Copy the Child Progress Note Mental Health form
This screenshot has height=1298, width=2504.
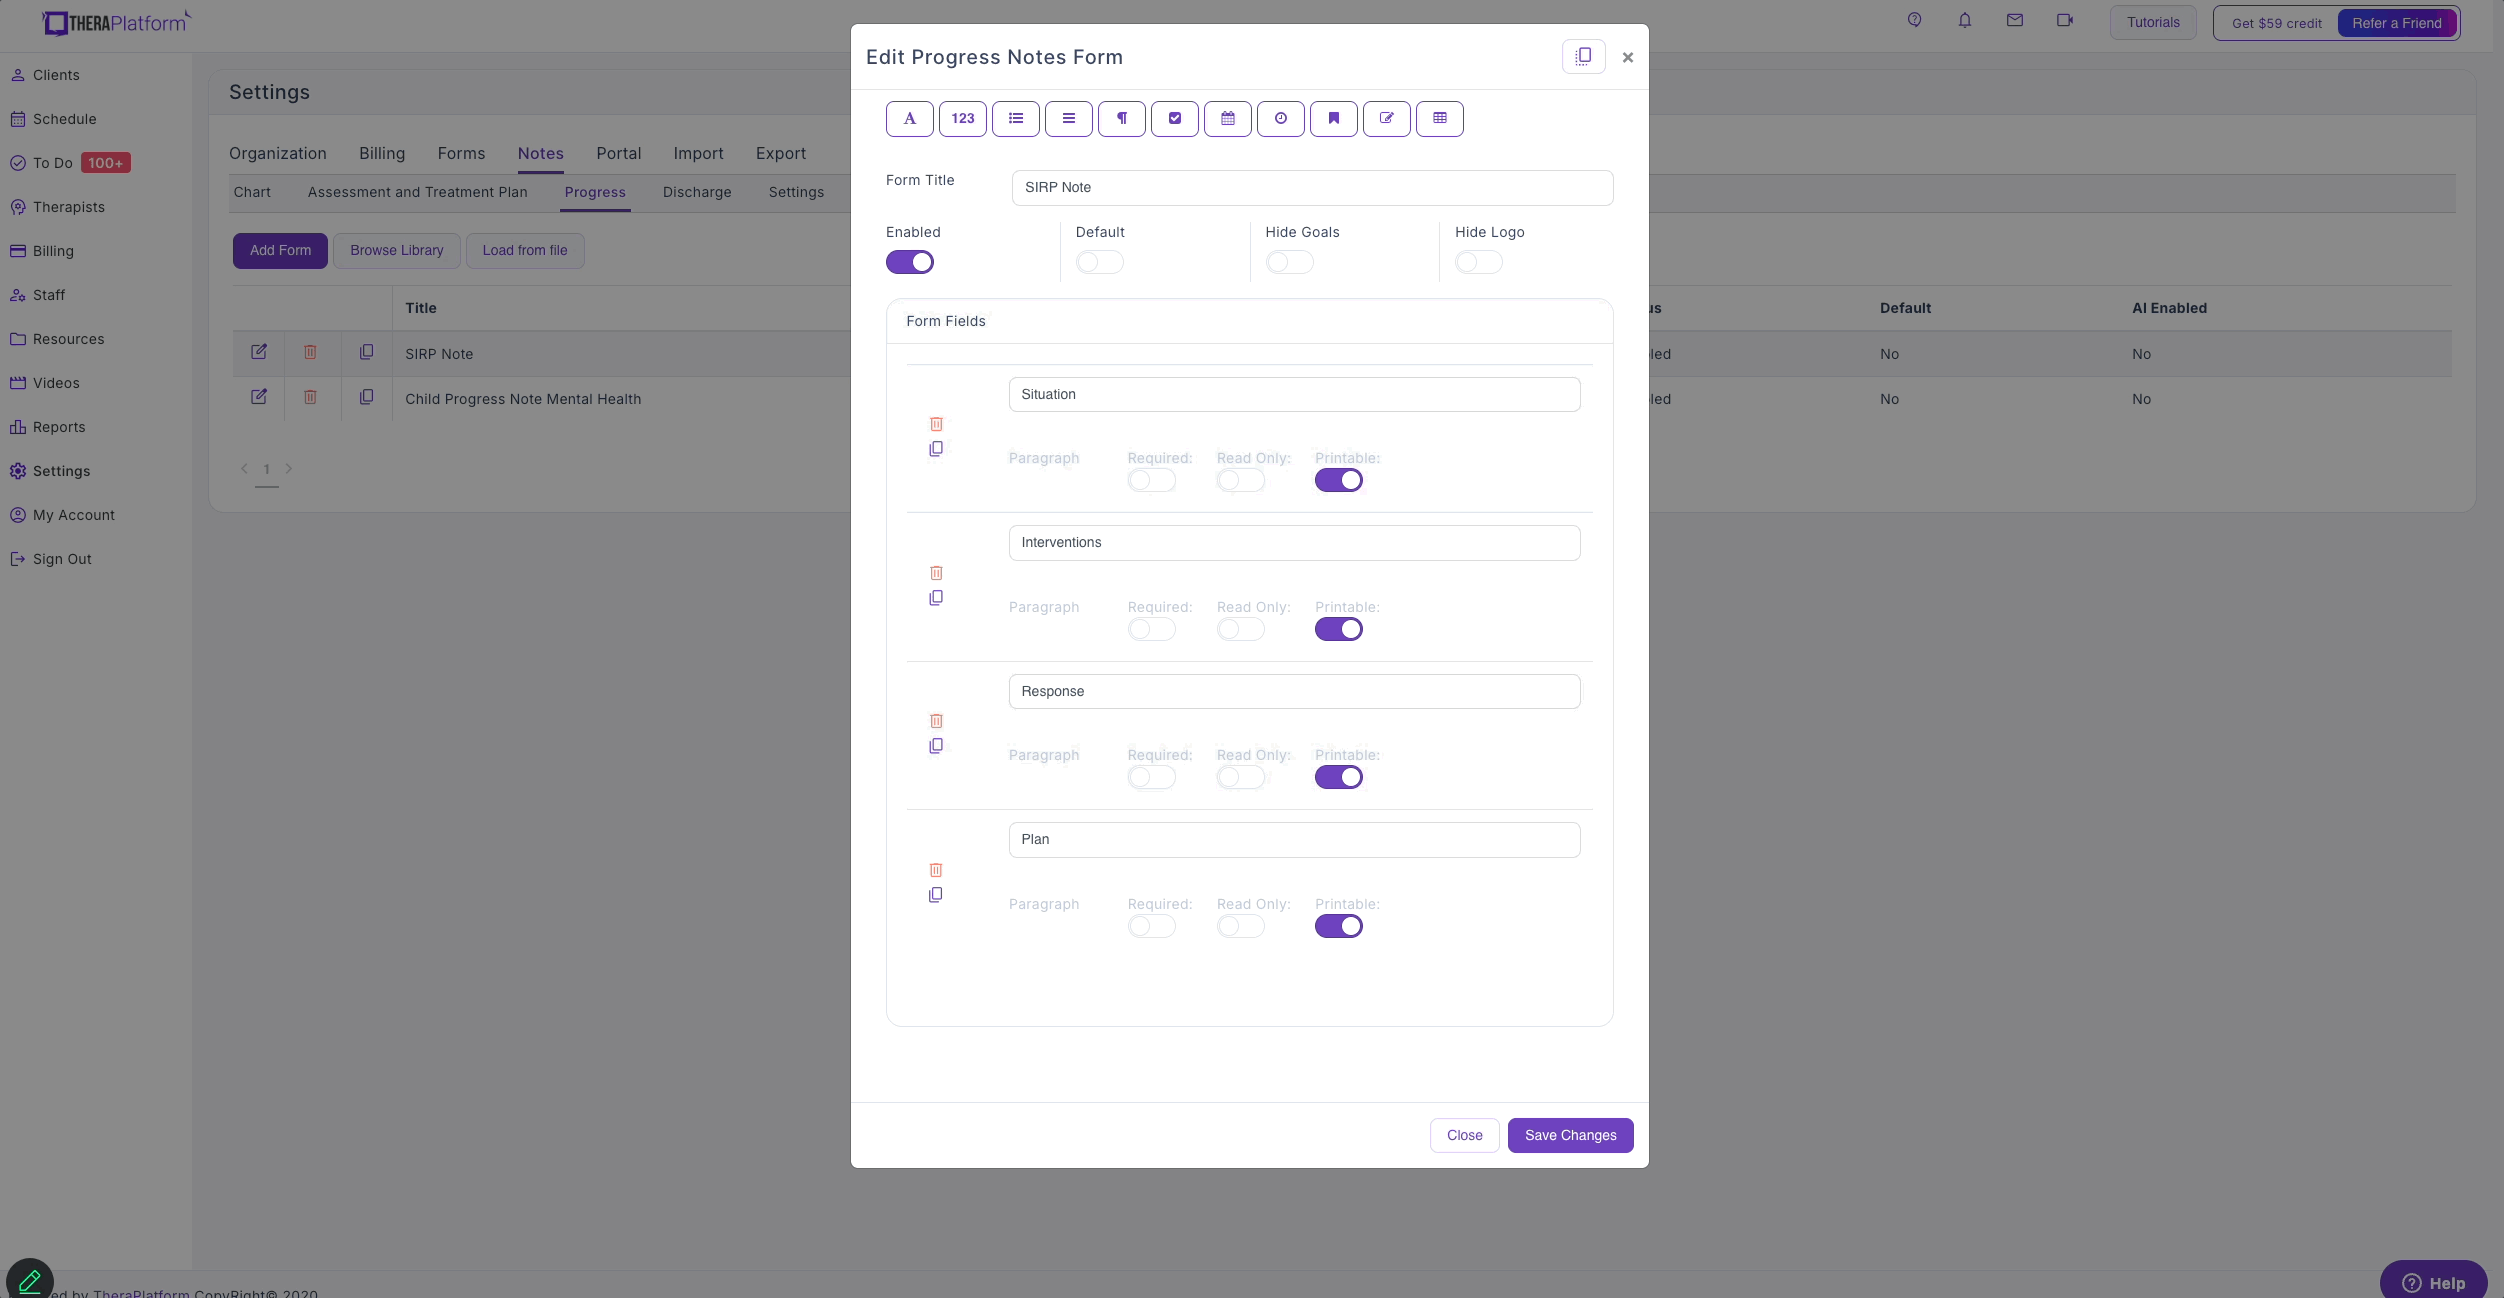367,397
